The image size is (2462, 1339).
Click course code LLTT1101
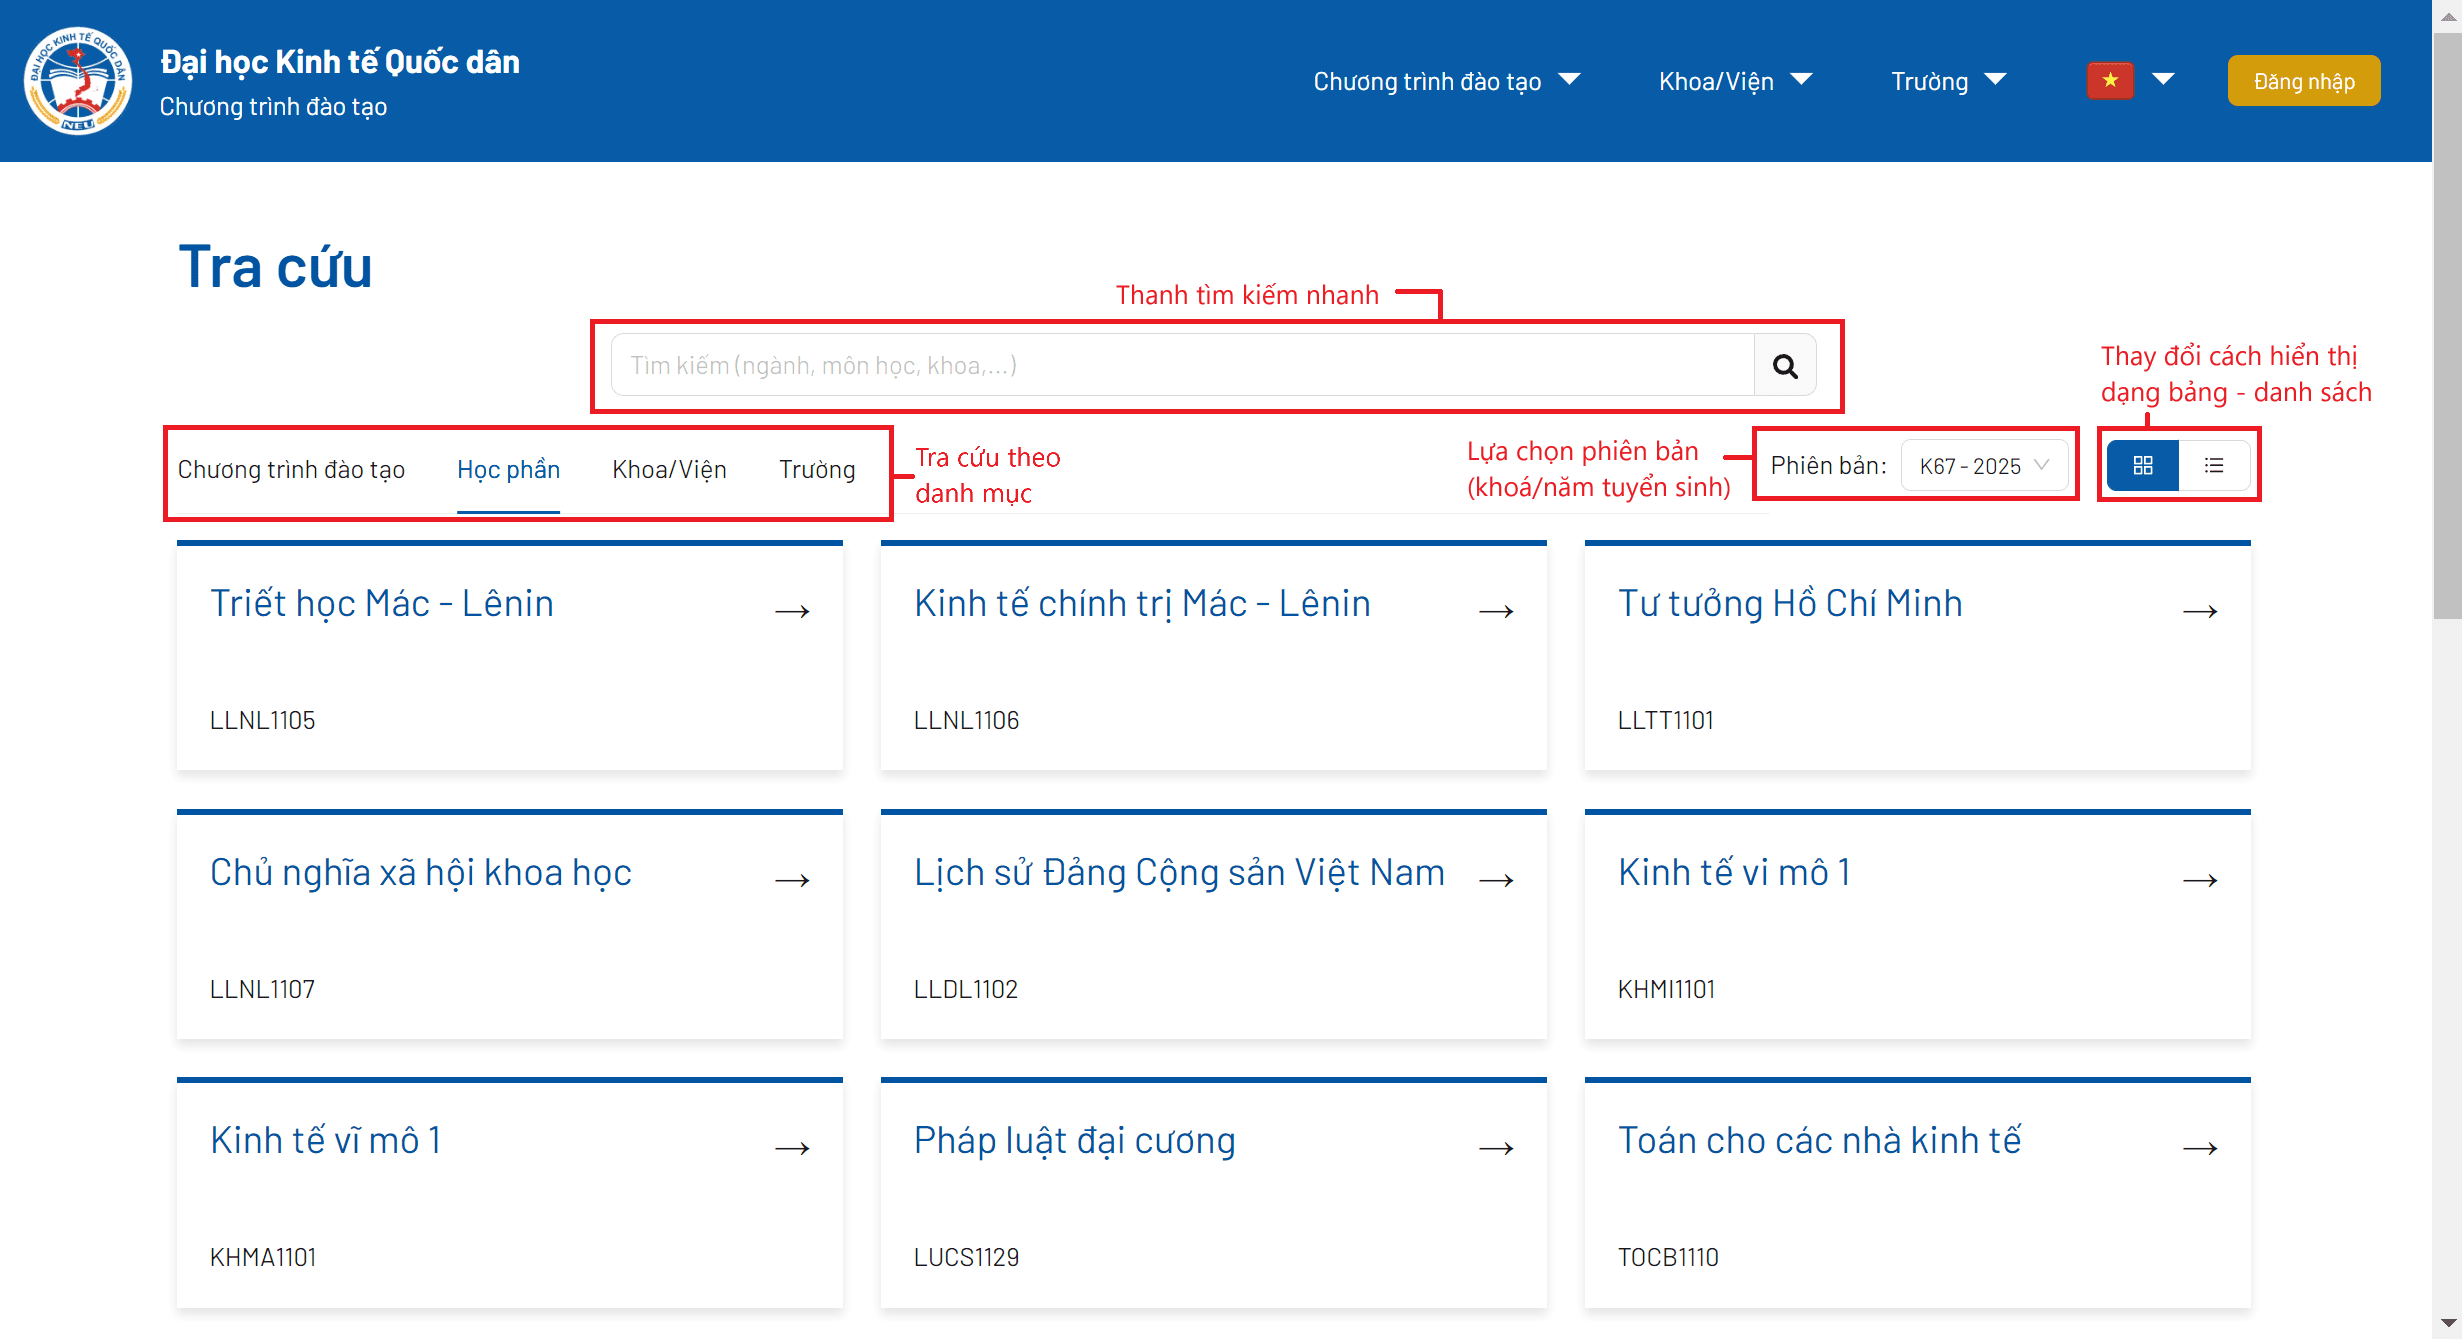click(x=1666, y=720)
